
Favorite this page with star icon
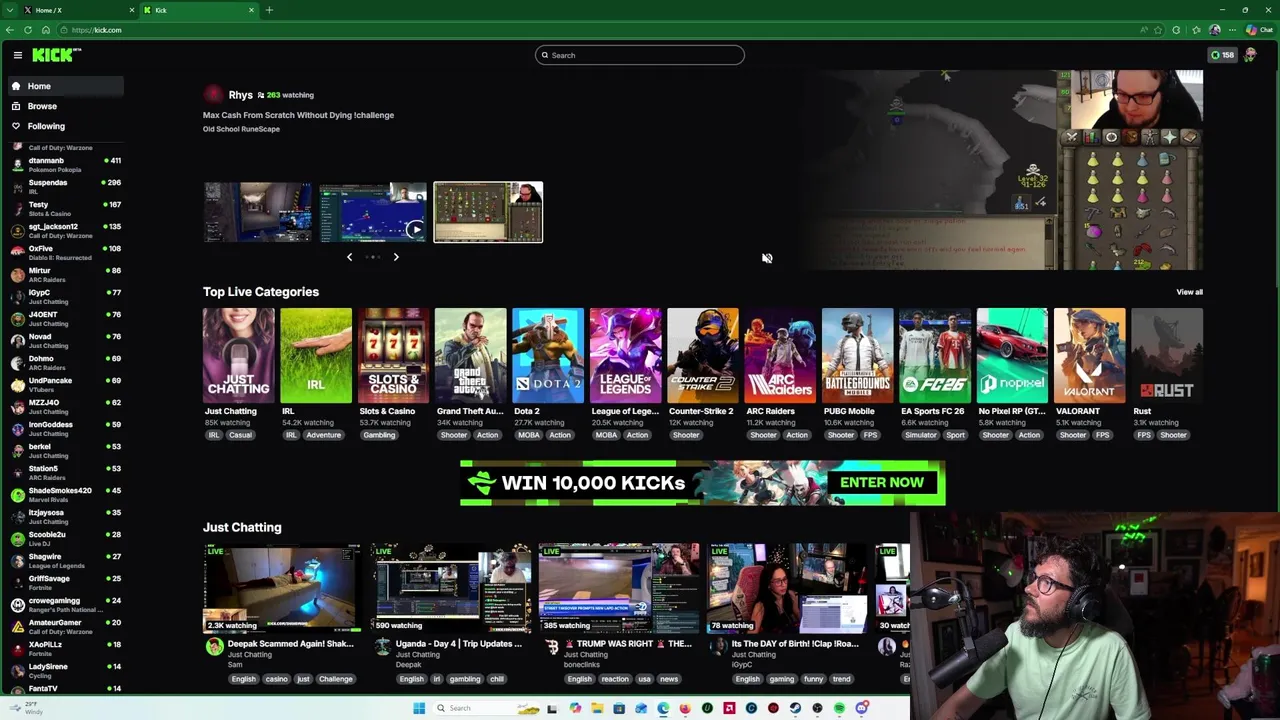pyautogui.click(x=1158, y=30)
